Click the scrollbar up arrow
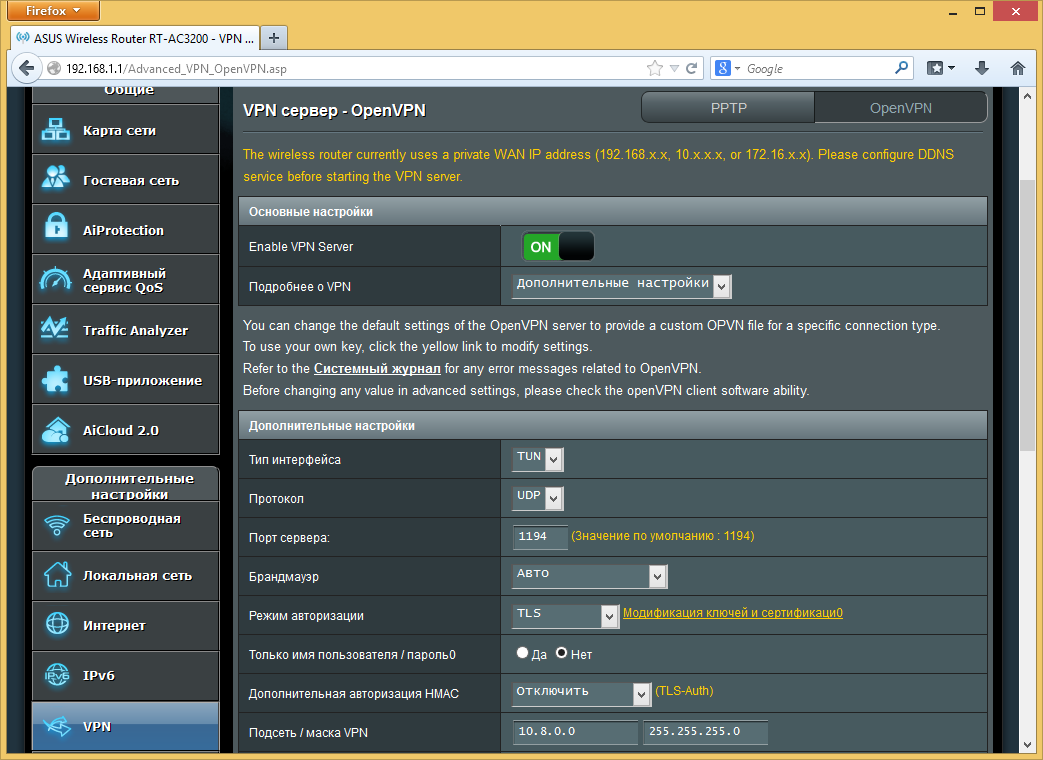The image size is (1043, 760). (1027, 96)
